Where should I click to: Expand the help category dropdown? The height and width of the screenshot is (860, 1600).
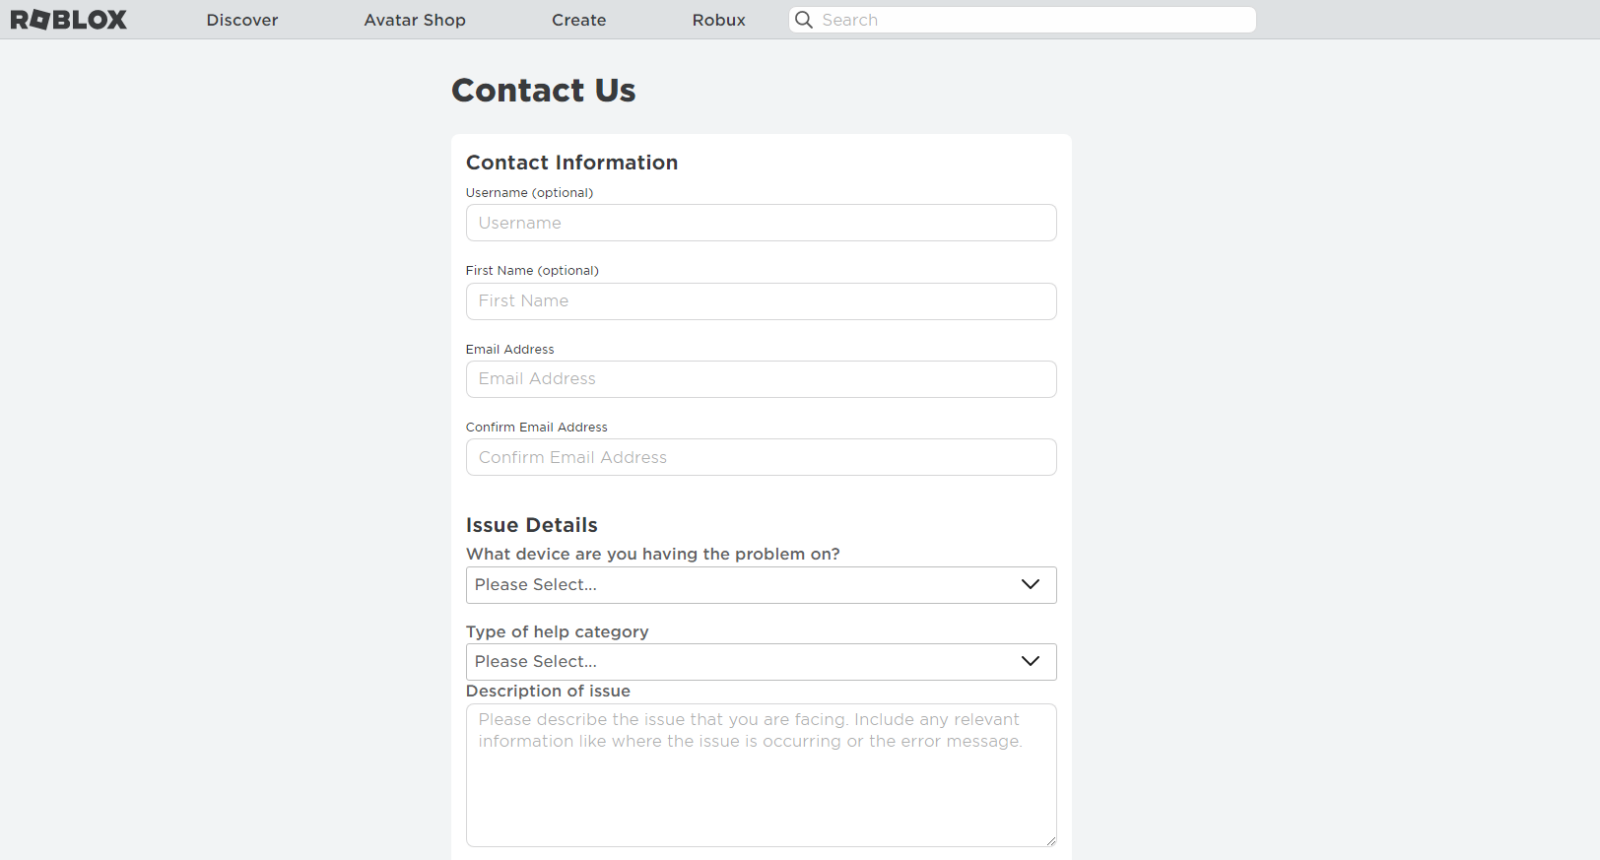(x=740, y=662)
